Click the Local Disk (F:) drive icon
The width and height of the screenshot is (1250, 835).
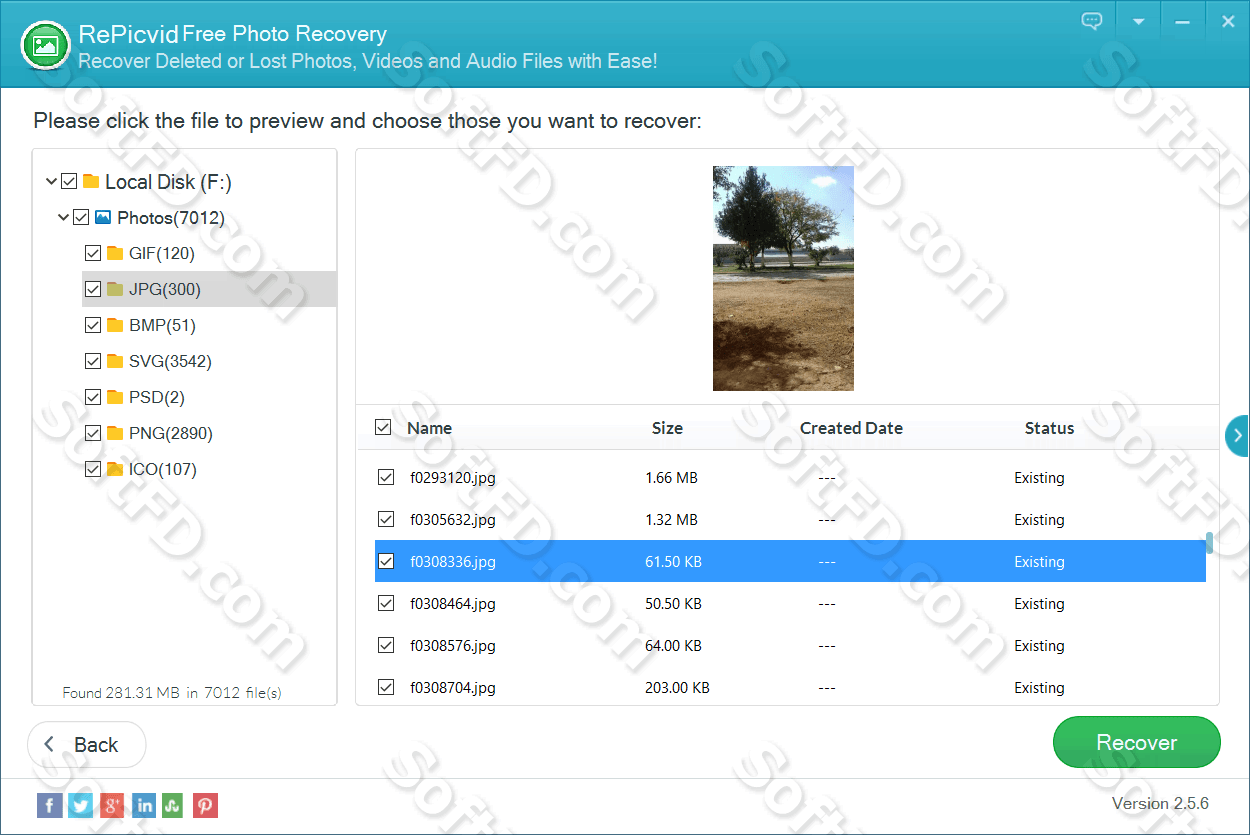coord(91,181)
